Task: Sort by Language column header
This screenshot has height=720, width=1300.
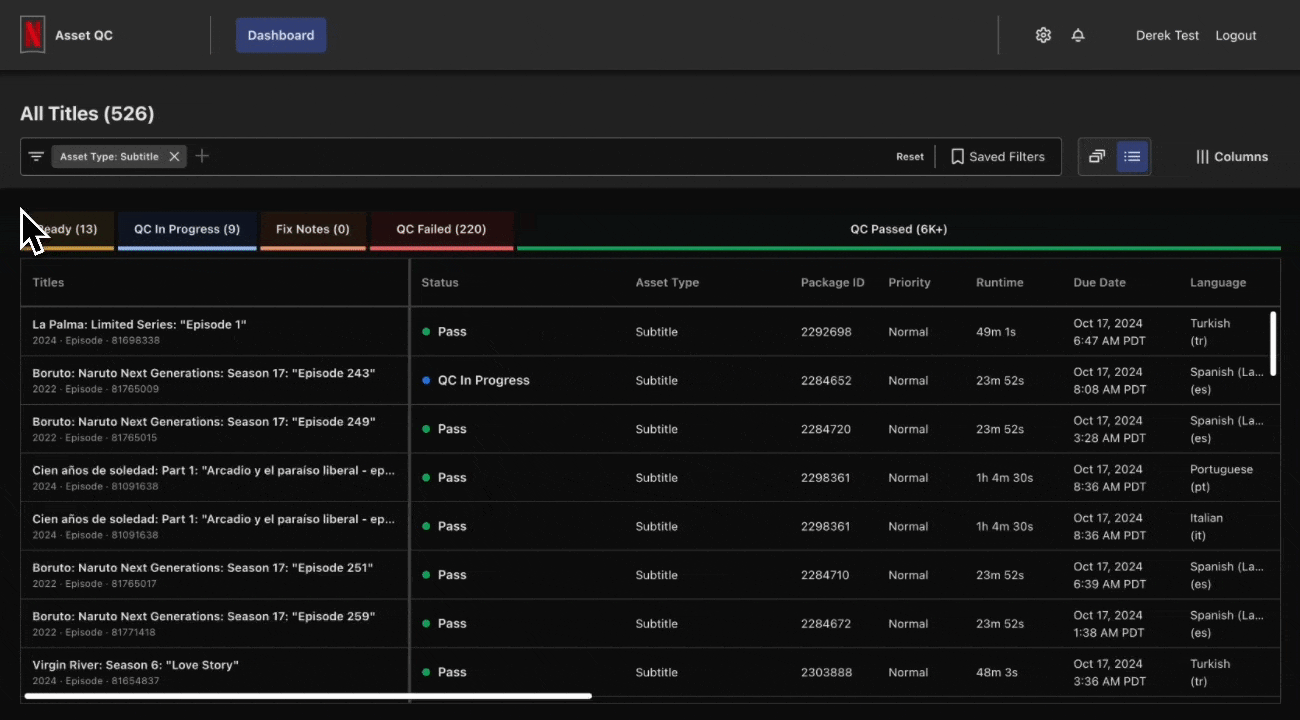Action: 1218,283
